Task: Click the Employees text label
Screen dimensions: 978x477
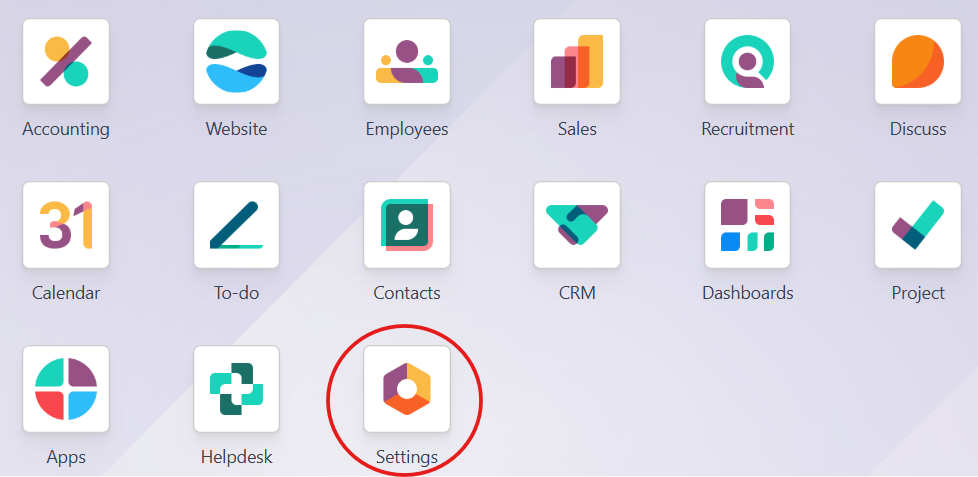Action: pos(407,129)
